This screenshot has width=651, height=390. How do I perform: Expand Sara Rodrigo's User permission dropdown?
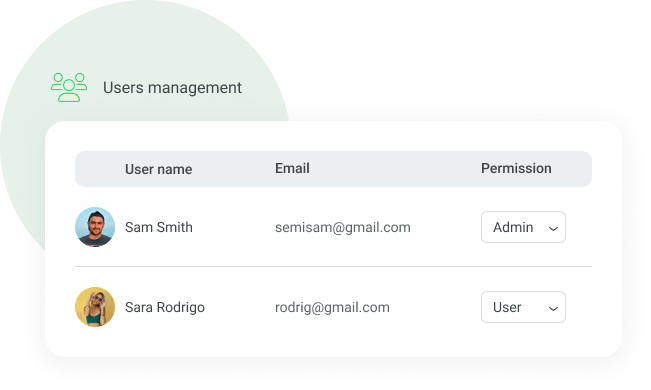coord(523,307)
